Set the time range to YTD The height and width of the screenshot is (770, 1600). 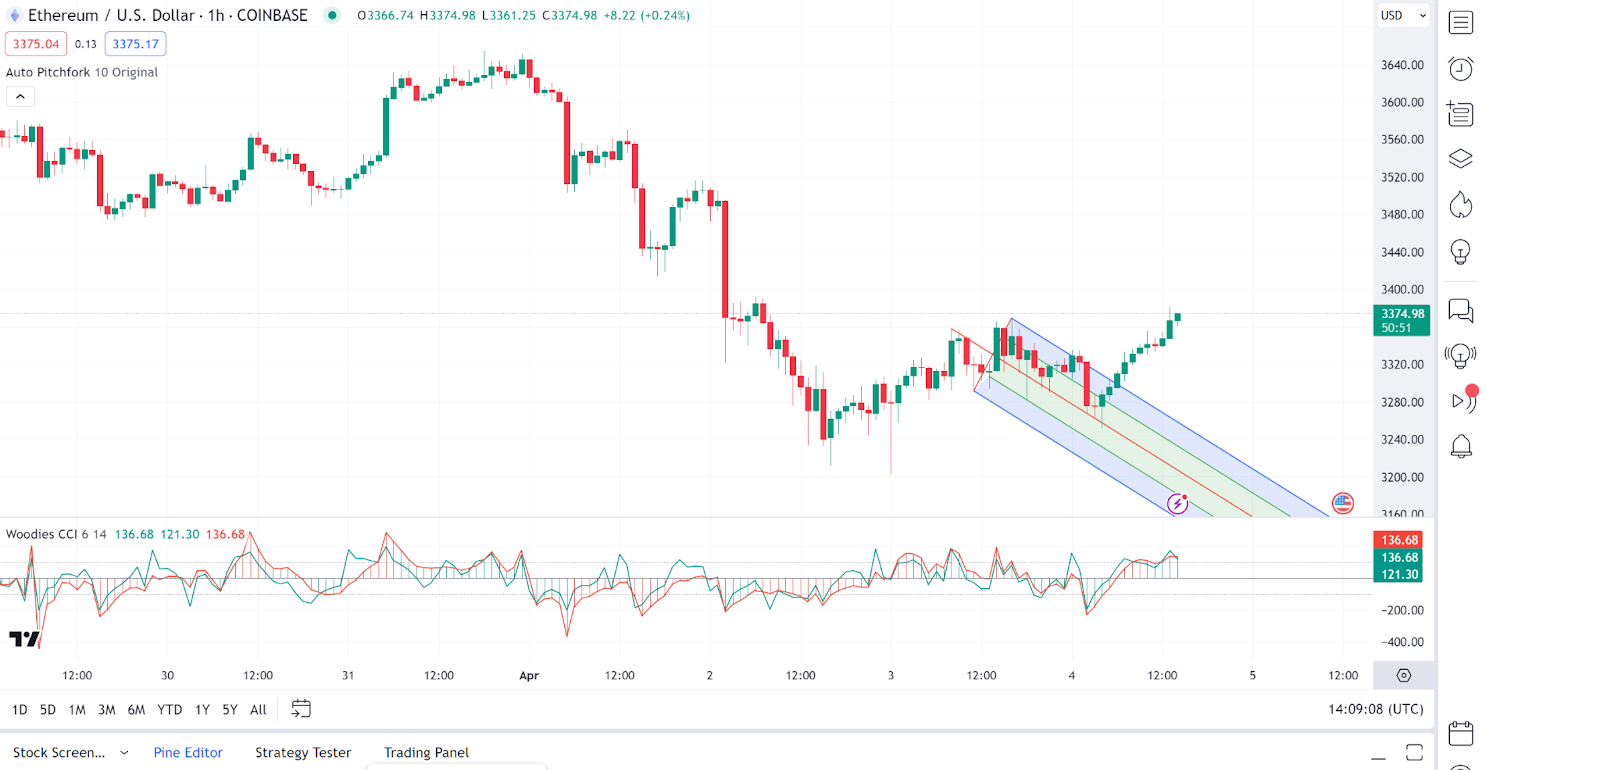click(x=170, y=710)
